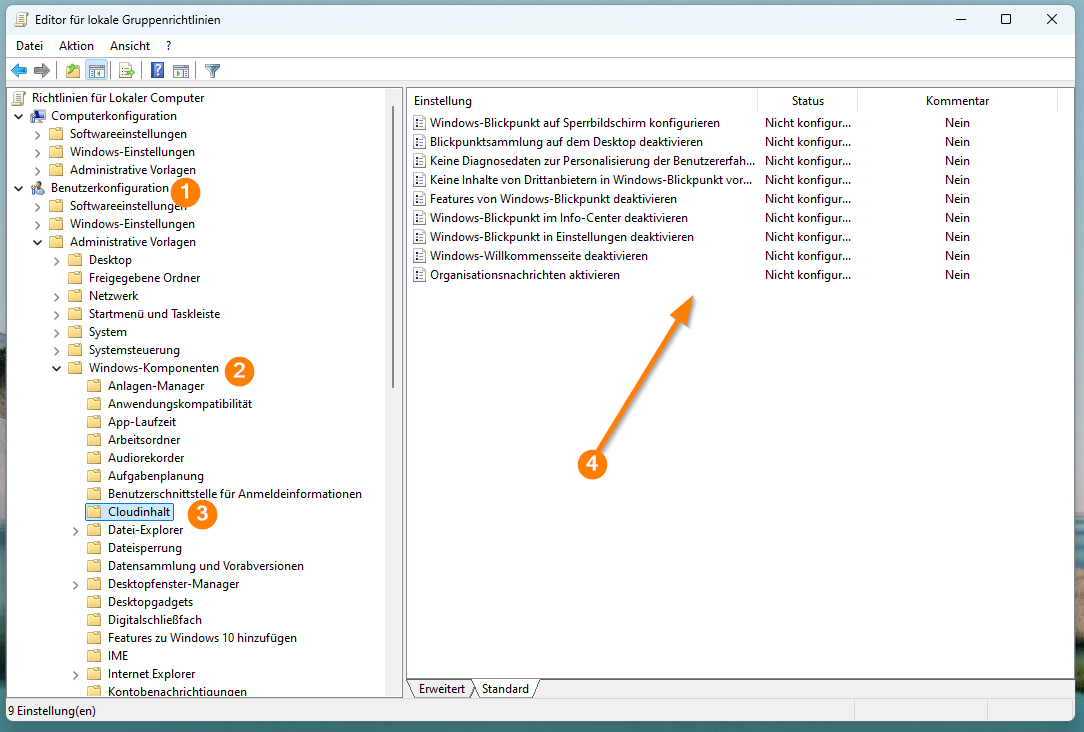Open the Ansicht menu
The image size is (1084, 732).
click(130, 46)
